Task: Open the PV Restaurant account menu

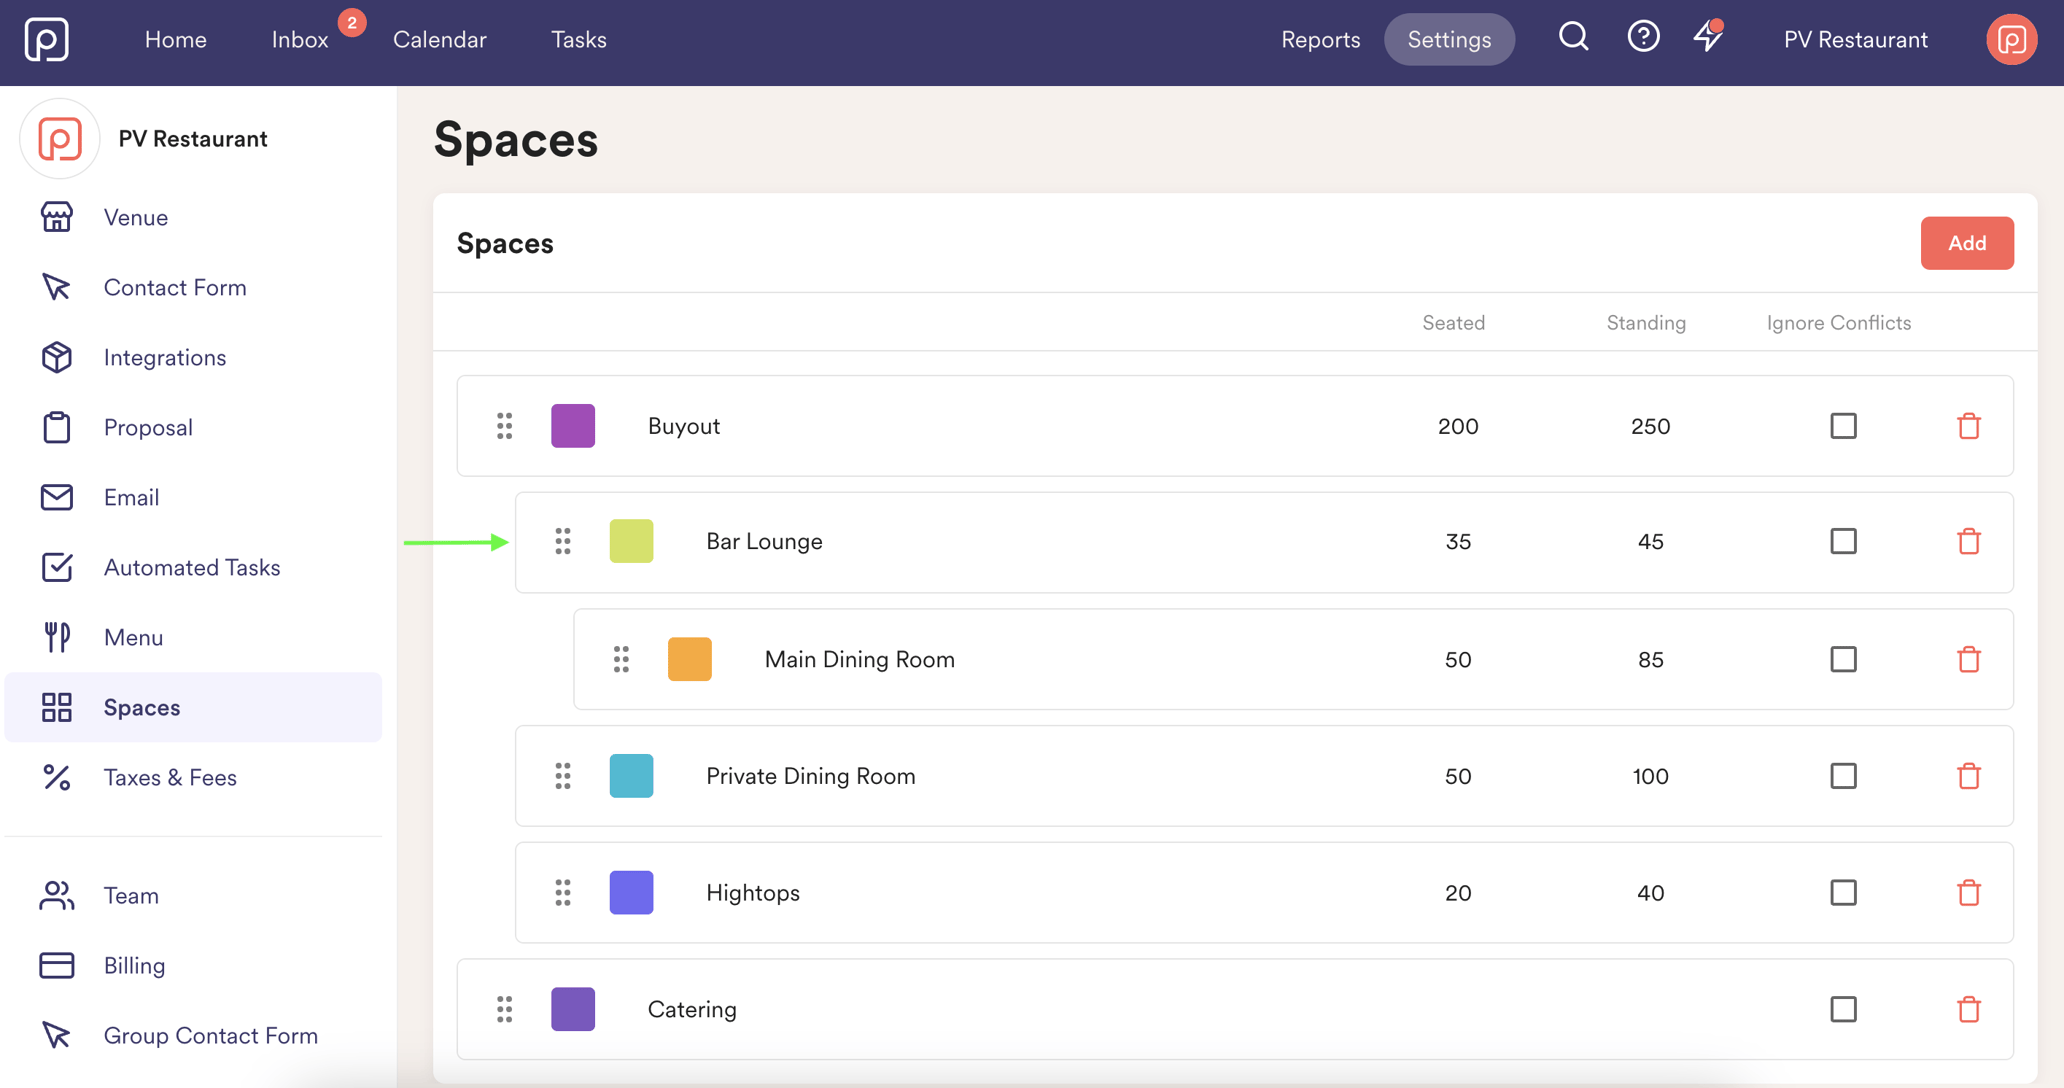Action: coord(1855,40)
